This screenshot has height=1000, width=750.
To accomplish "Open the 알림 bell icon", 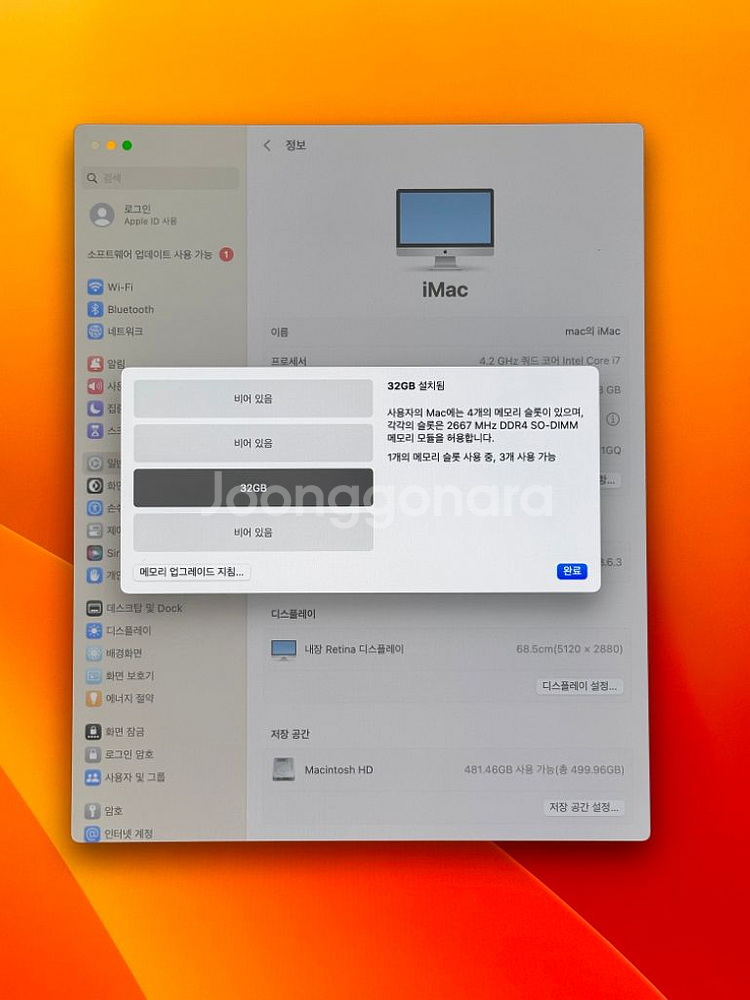I will pyautogui.click(x=95, y=364).
